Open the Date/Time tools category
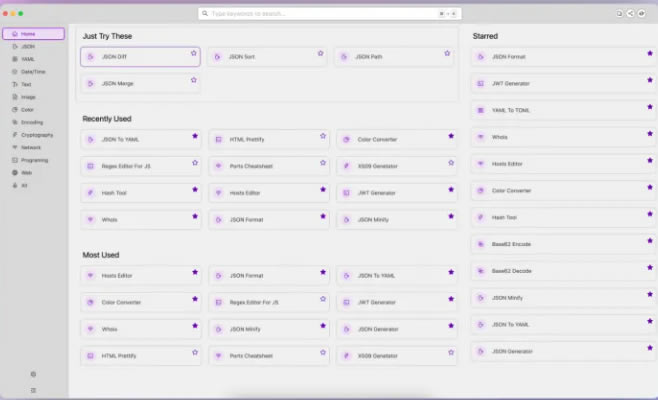This screenshot has width=658, height=400. pos(32,71)
